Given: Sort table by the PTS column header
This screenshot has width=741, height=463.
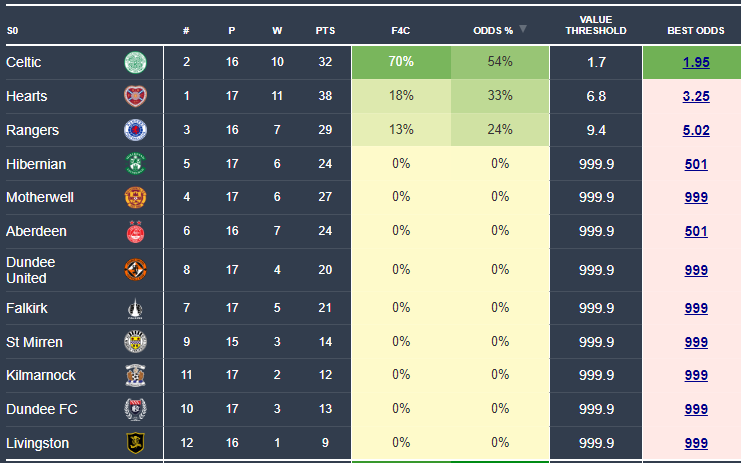Looking at the screenshot, I should [325, 30].
